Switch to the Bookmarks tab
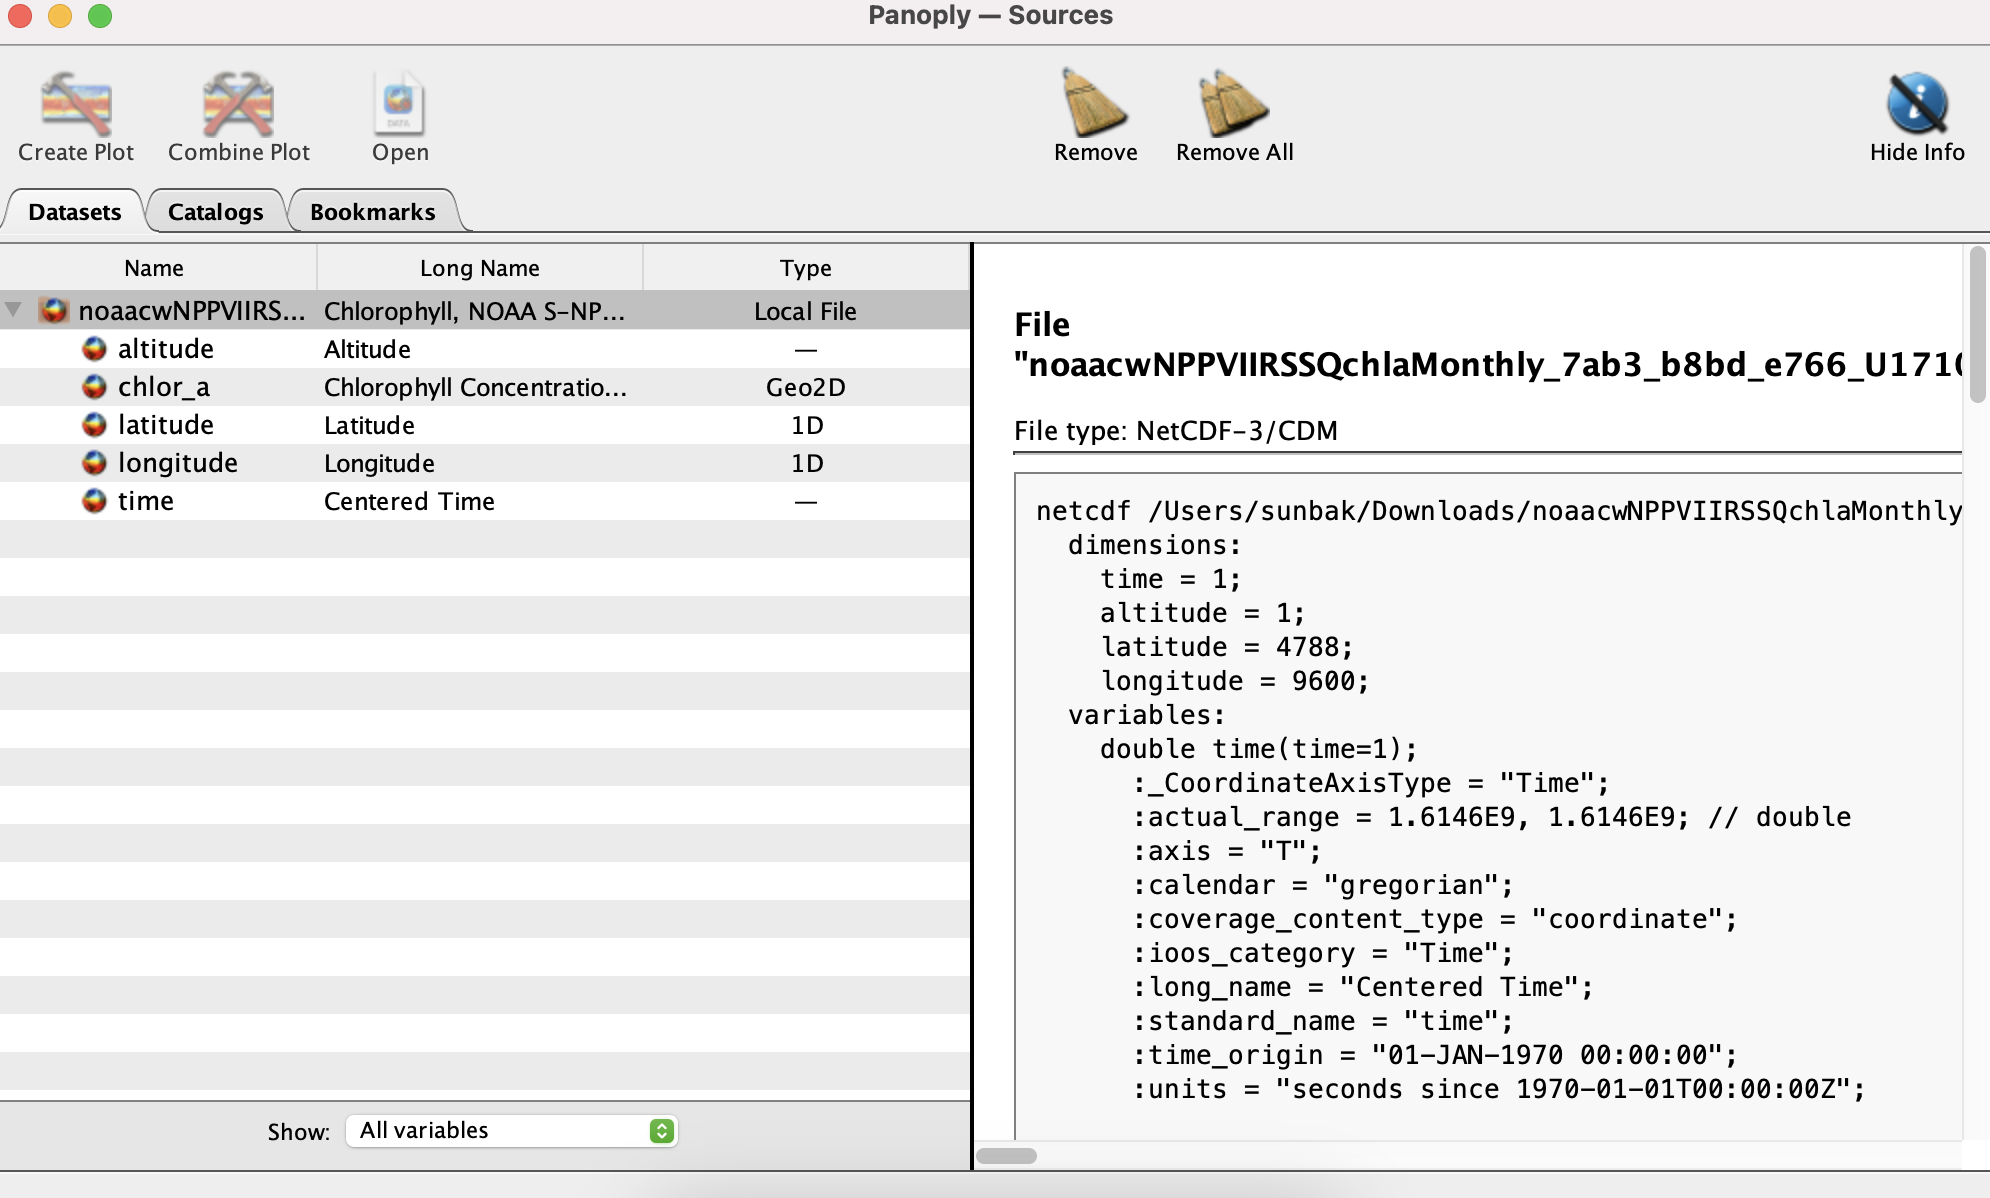 coord(372,212)
